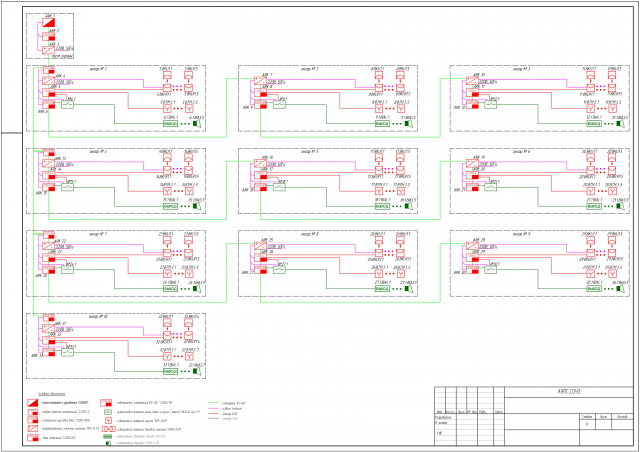Click the floor 10 green exit sign symbol
The image size is (640, 452).
170,372
